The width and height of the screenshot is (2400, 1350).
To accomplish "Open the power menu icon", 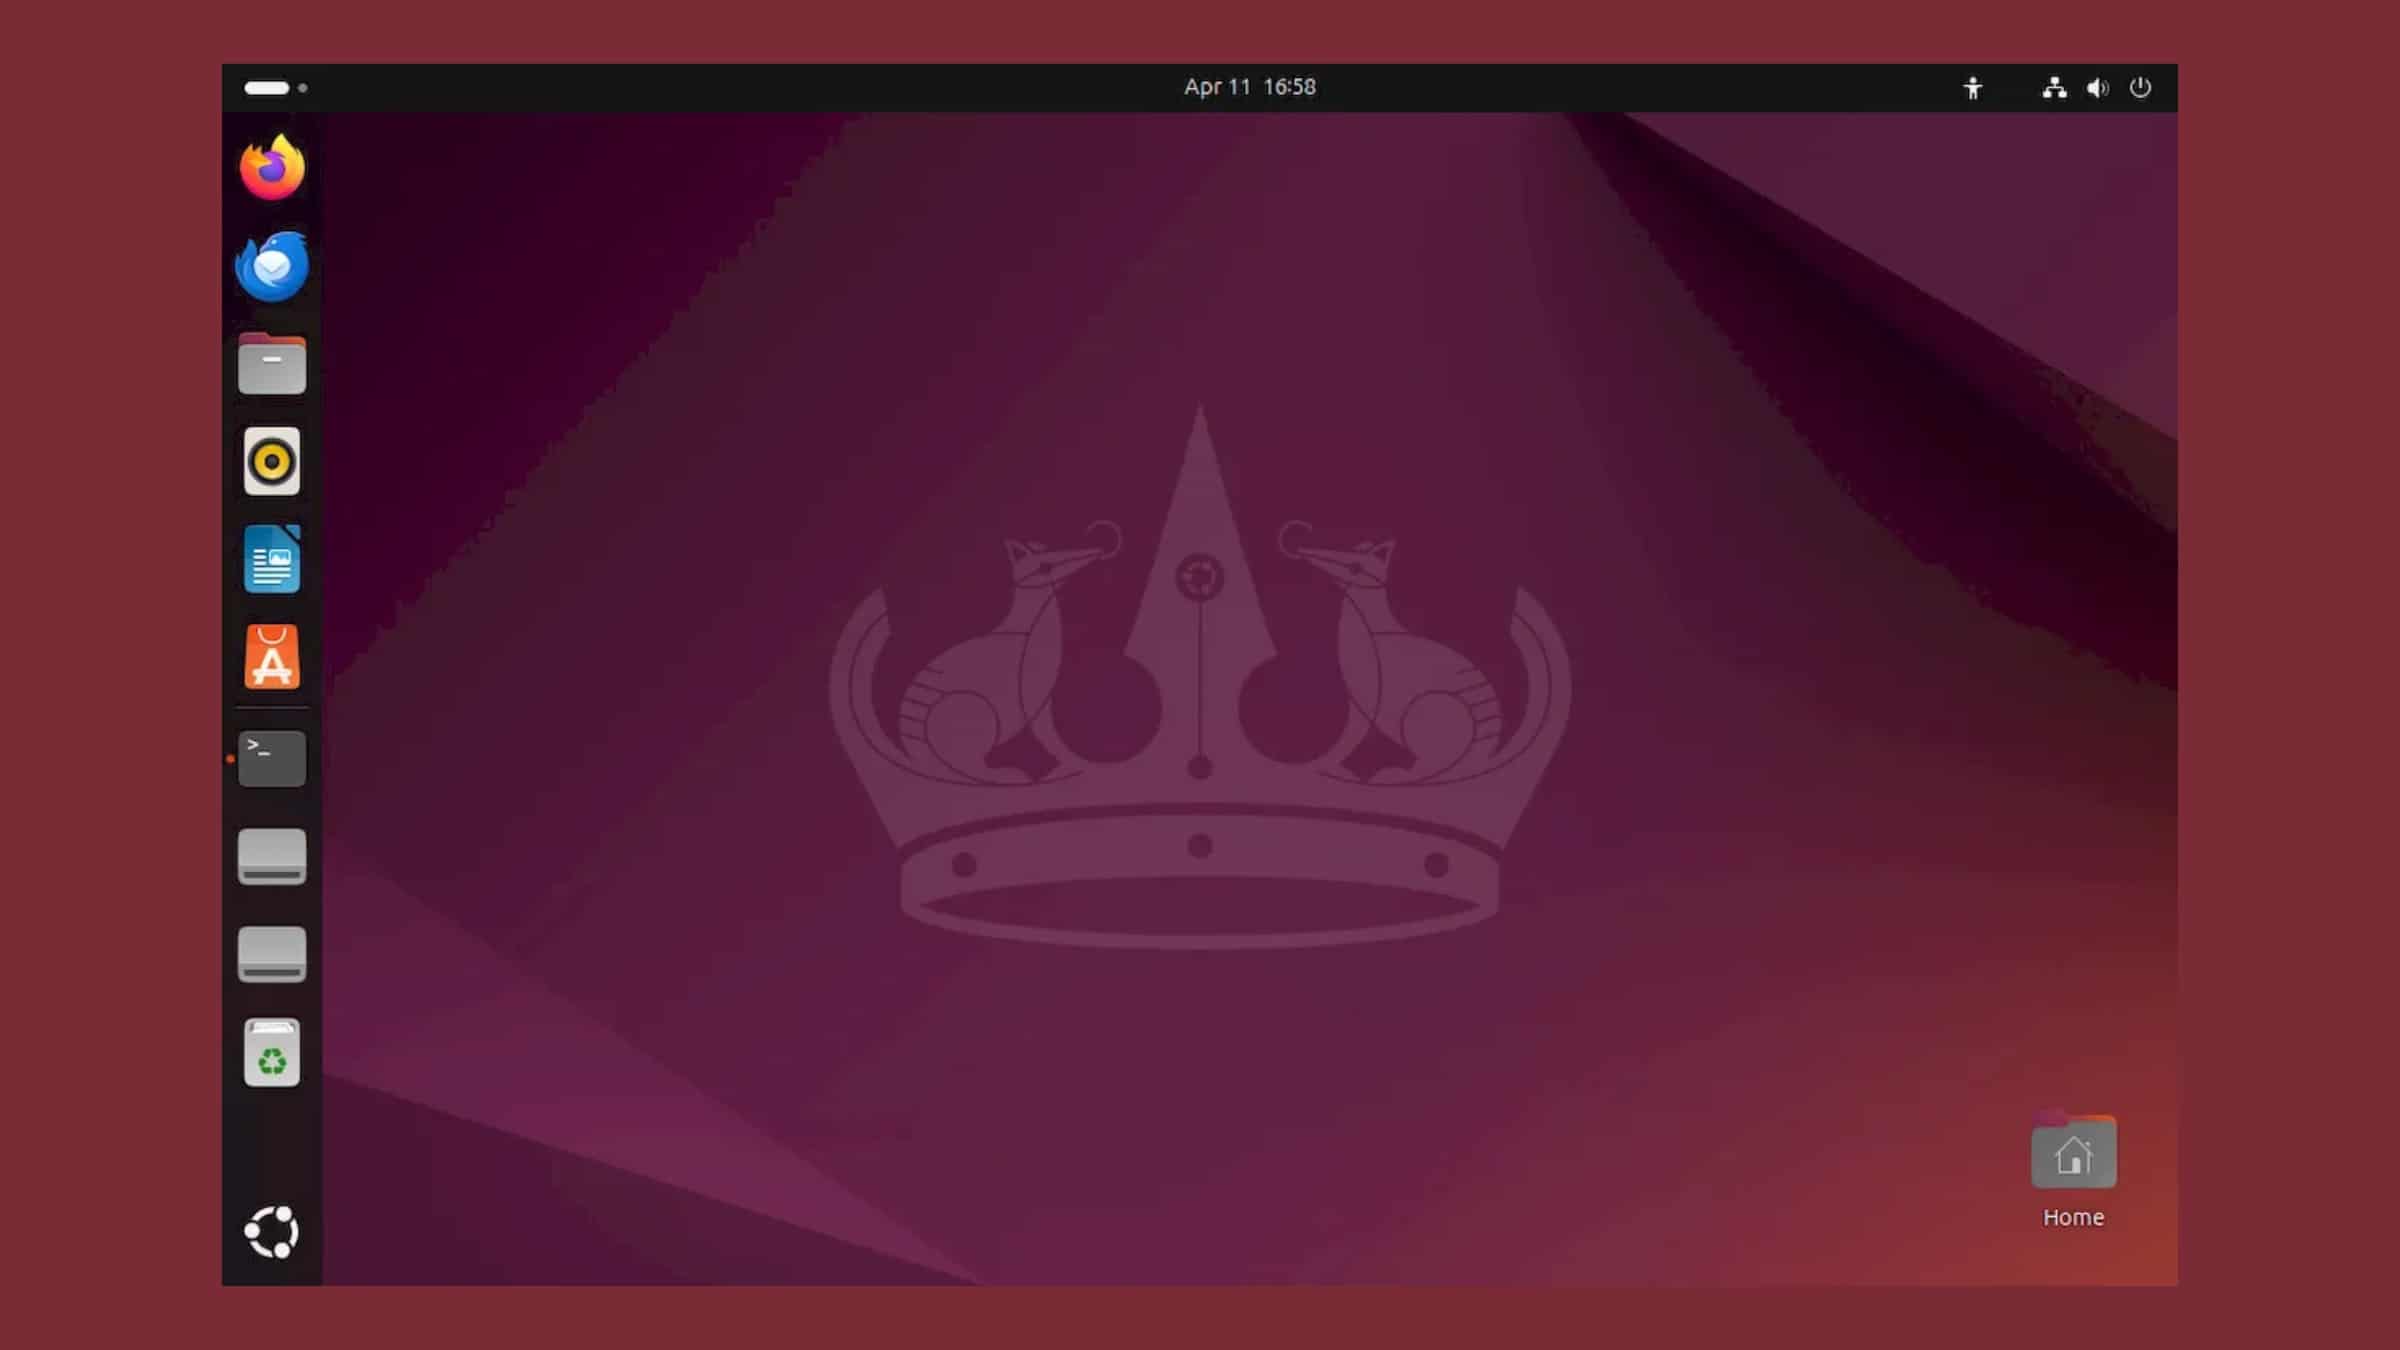I will [2140, 88].
